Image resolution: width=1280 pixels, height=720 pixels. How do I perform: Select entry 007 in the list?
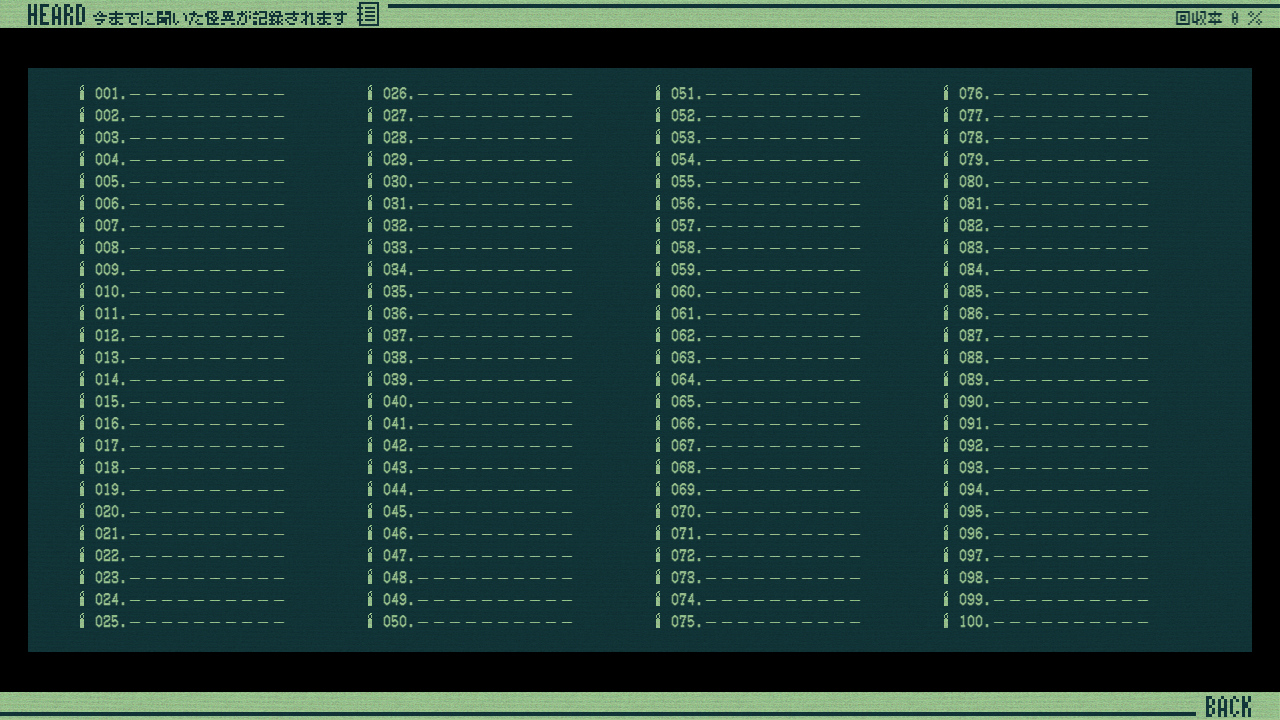click(182, 226)
